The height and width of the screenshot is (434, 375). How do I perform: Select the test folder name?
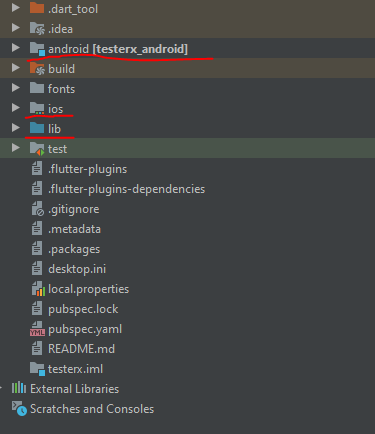pos(57,149)
